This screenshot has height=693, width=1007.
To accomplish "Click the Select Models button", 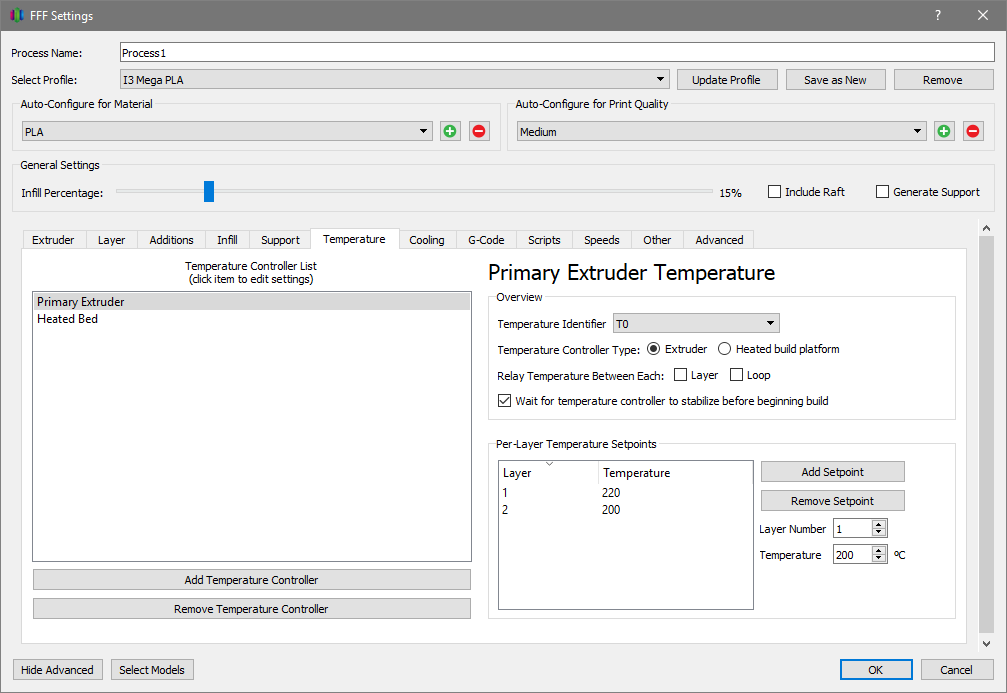I will click(x=152, y=669).
